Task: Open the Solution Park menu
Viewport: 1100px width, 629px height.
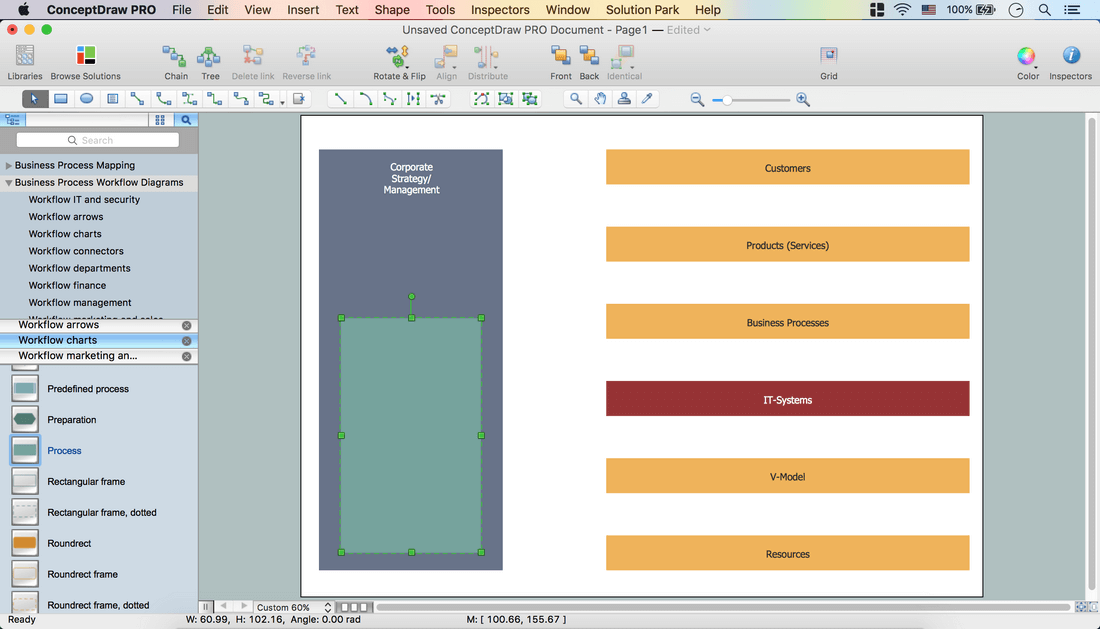Action: [x=642, y=10]
